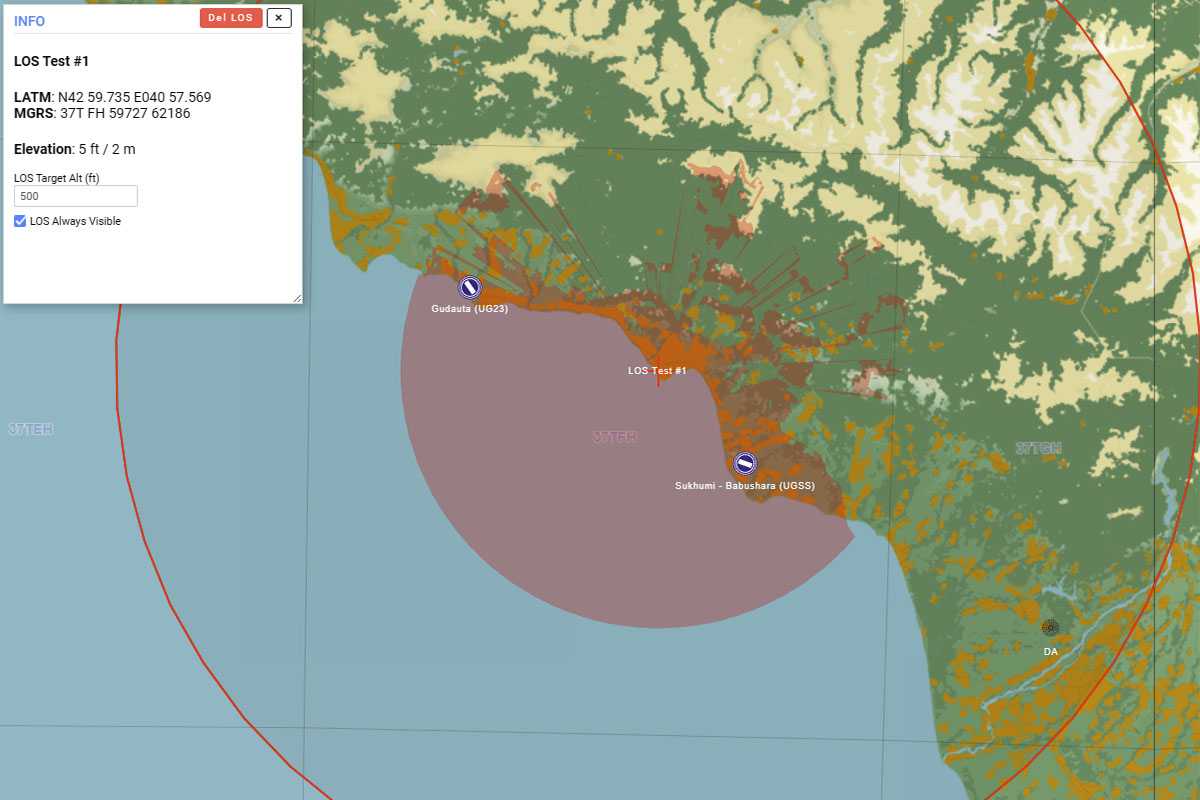
Task: Click the Gudauta (UG23) map label
Action: click(x=470, y=309)
